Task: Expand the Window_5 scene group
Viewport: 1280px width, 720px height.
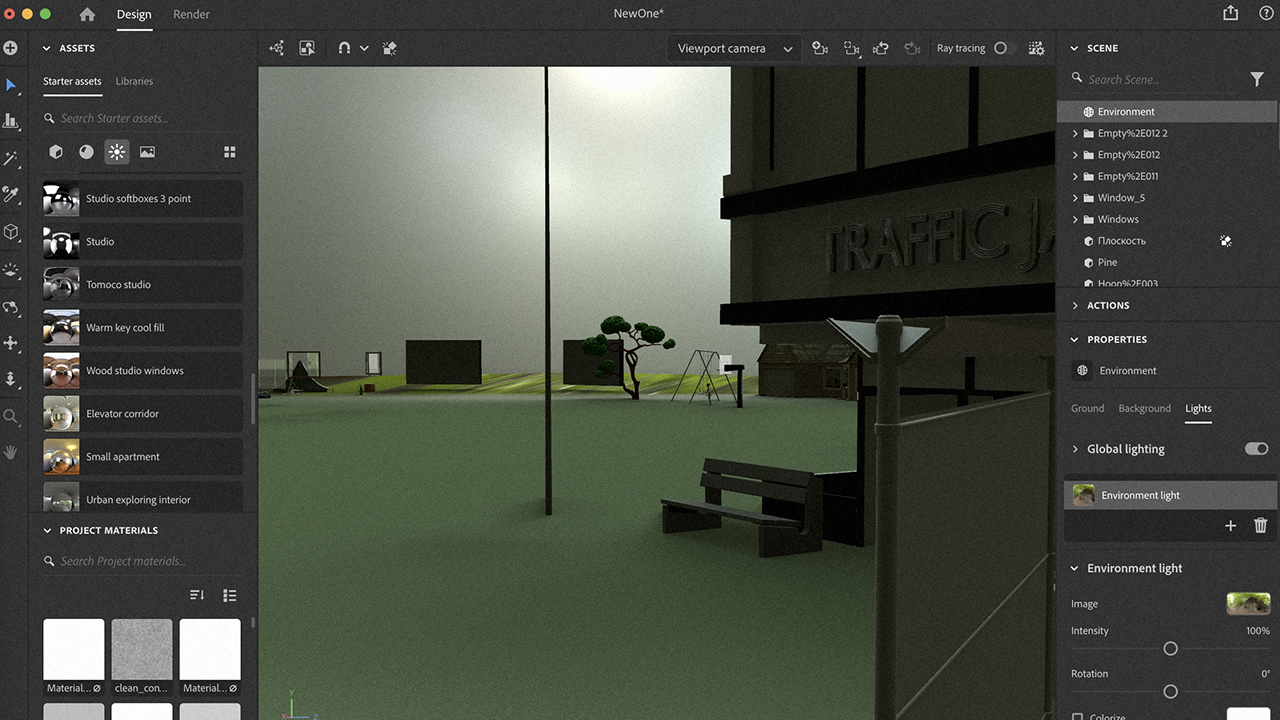Action: 1075,198
